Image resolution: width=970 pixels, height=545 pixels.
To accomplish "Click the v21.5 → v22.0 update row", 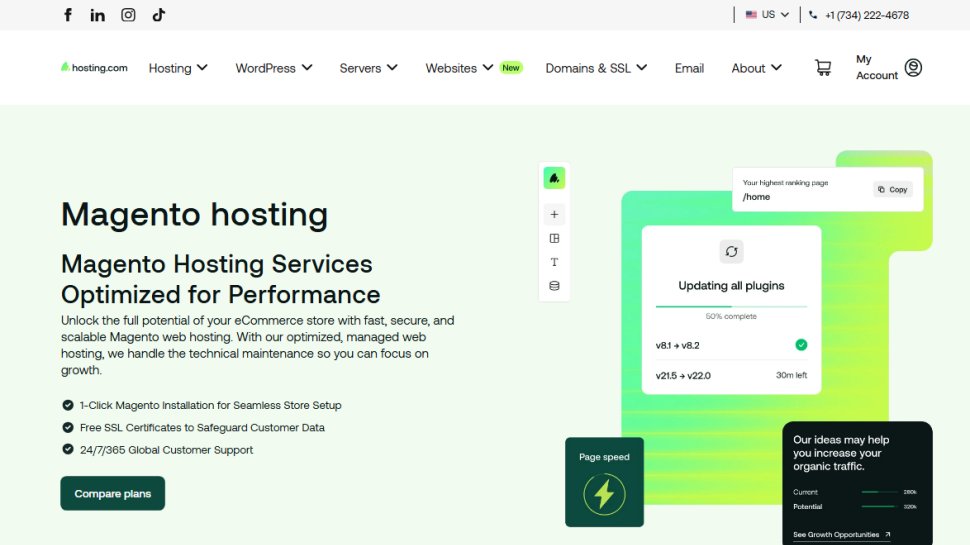I will 731,375.
